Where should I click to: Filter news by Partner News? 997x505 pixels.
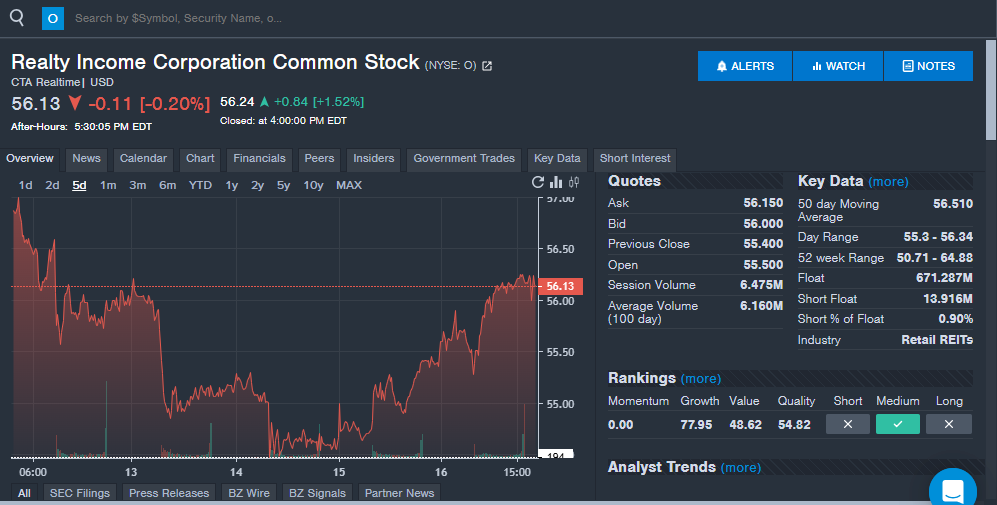pyautogui.click(x=399, y=494)
